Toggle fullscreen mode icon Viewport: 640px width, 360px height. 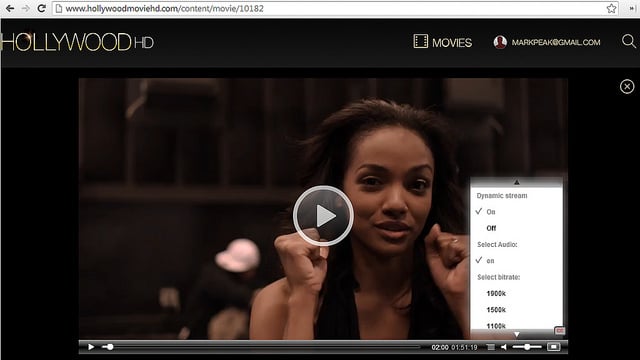click(x=553, y=347)
